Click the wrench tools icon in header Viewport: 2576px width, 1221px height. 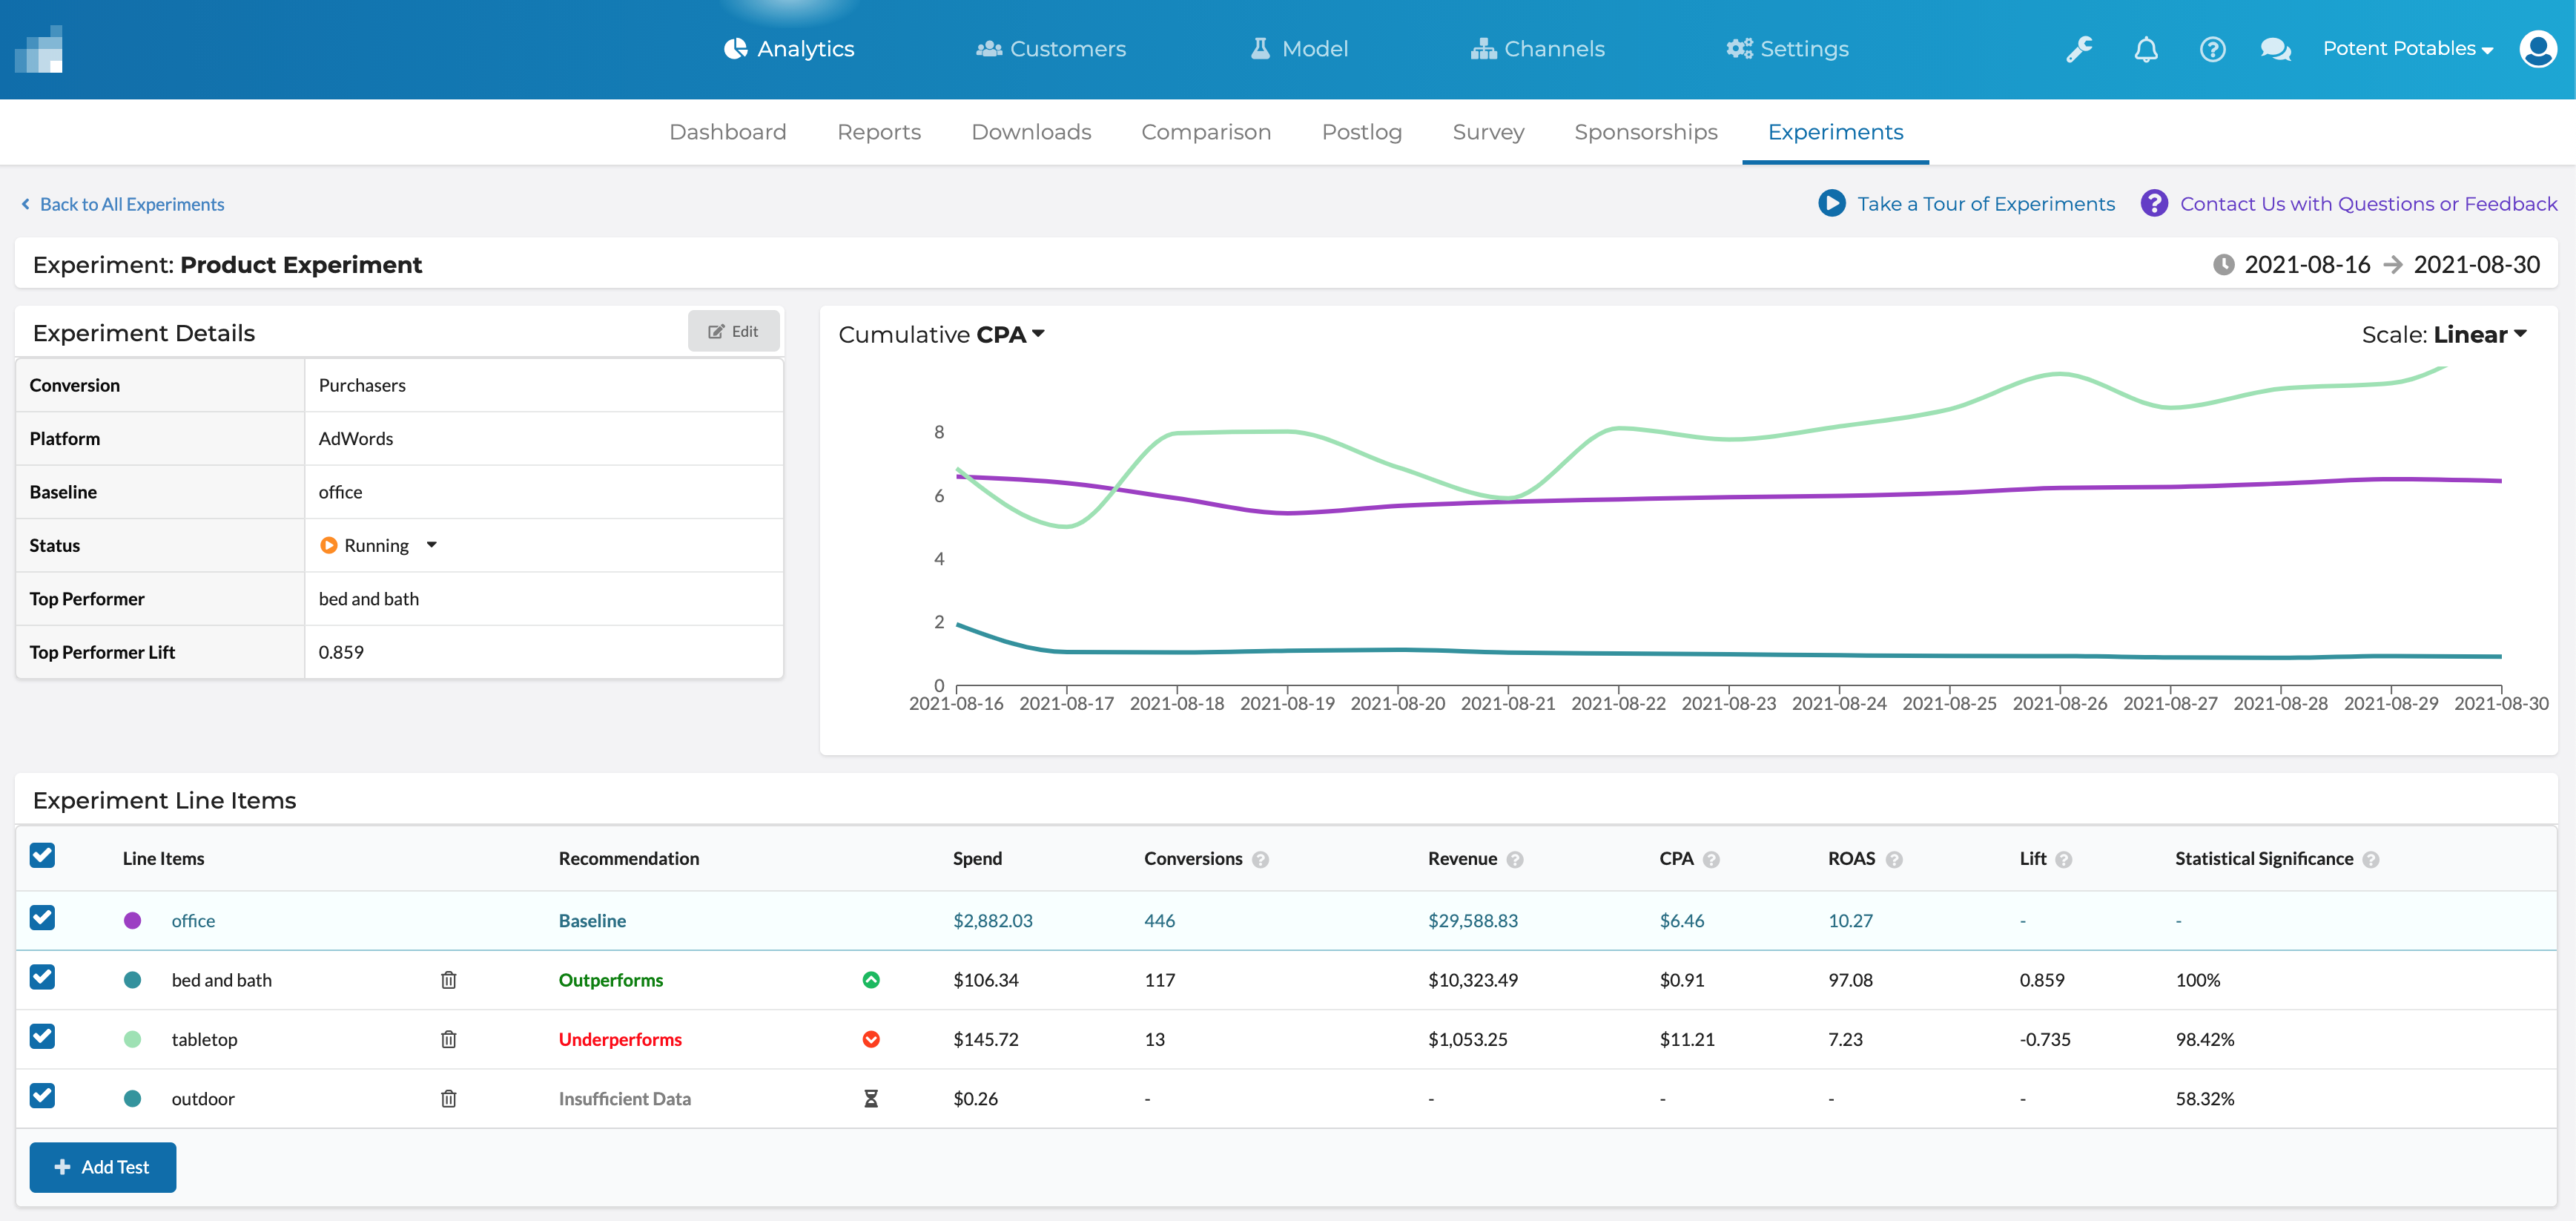[x=2079, y=49]
